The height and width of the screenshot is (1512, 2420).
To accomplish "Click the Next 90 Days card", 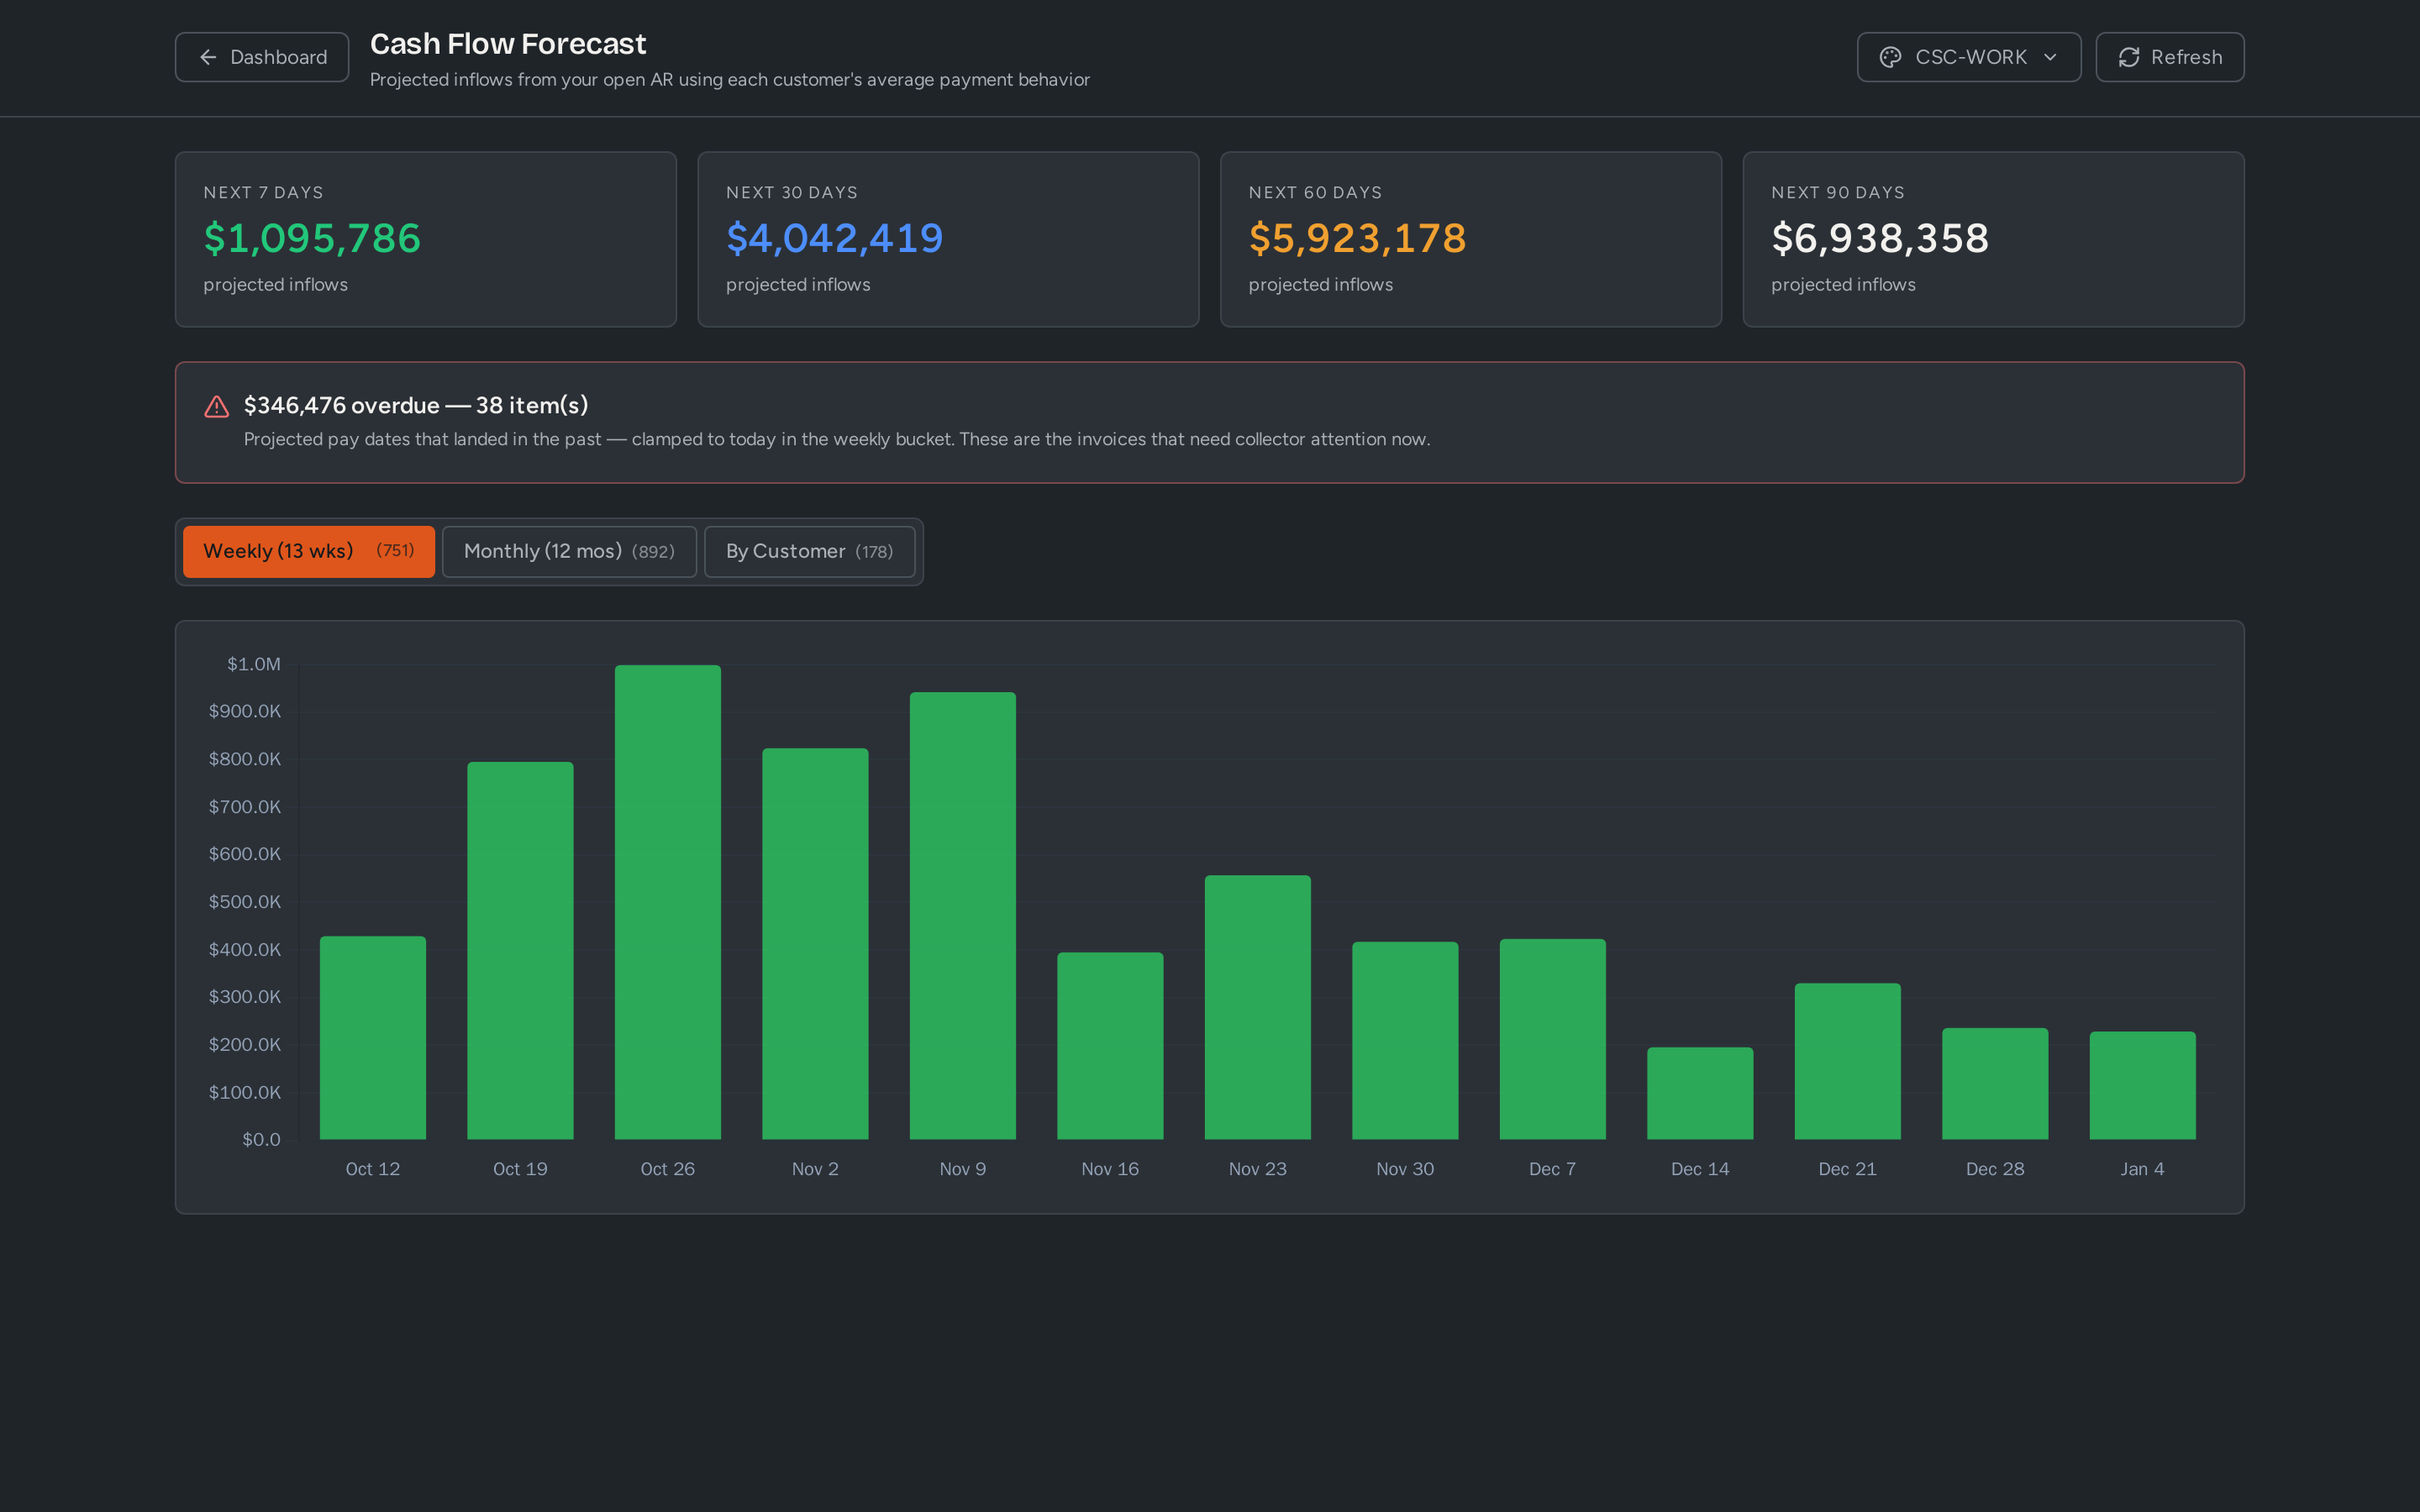I will point(1994,239).
